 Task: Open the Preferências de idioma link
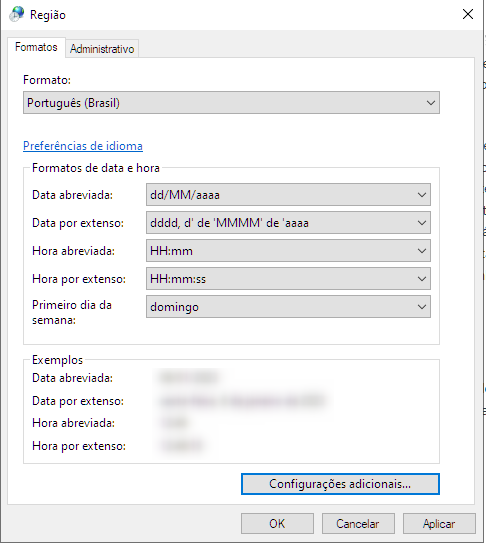(83, 146)
